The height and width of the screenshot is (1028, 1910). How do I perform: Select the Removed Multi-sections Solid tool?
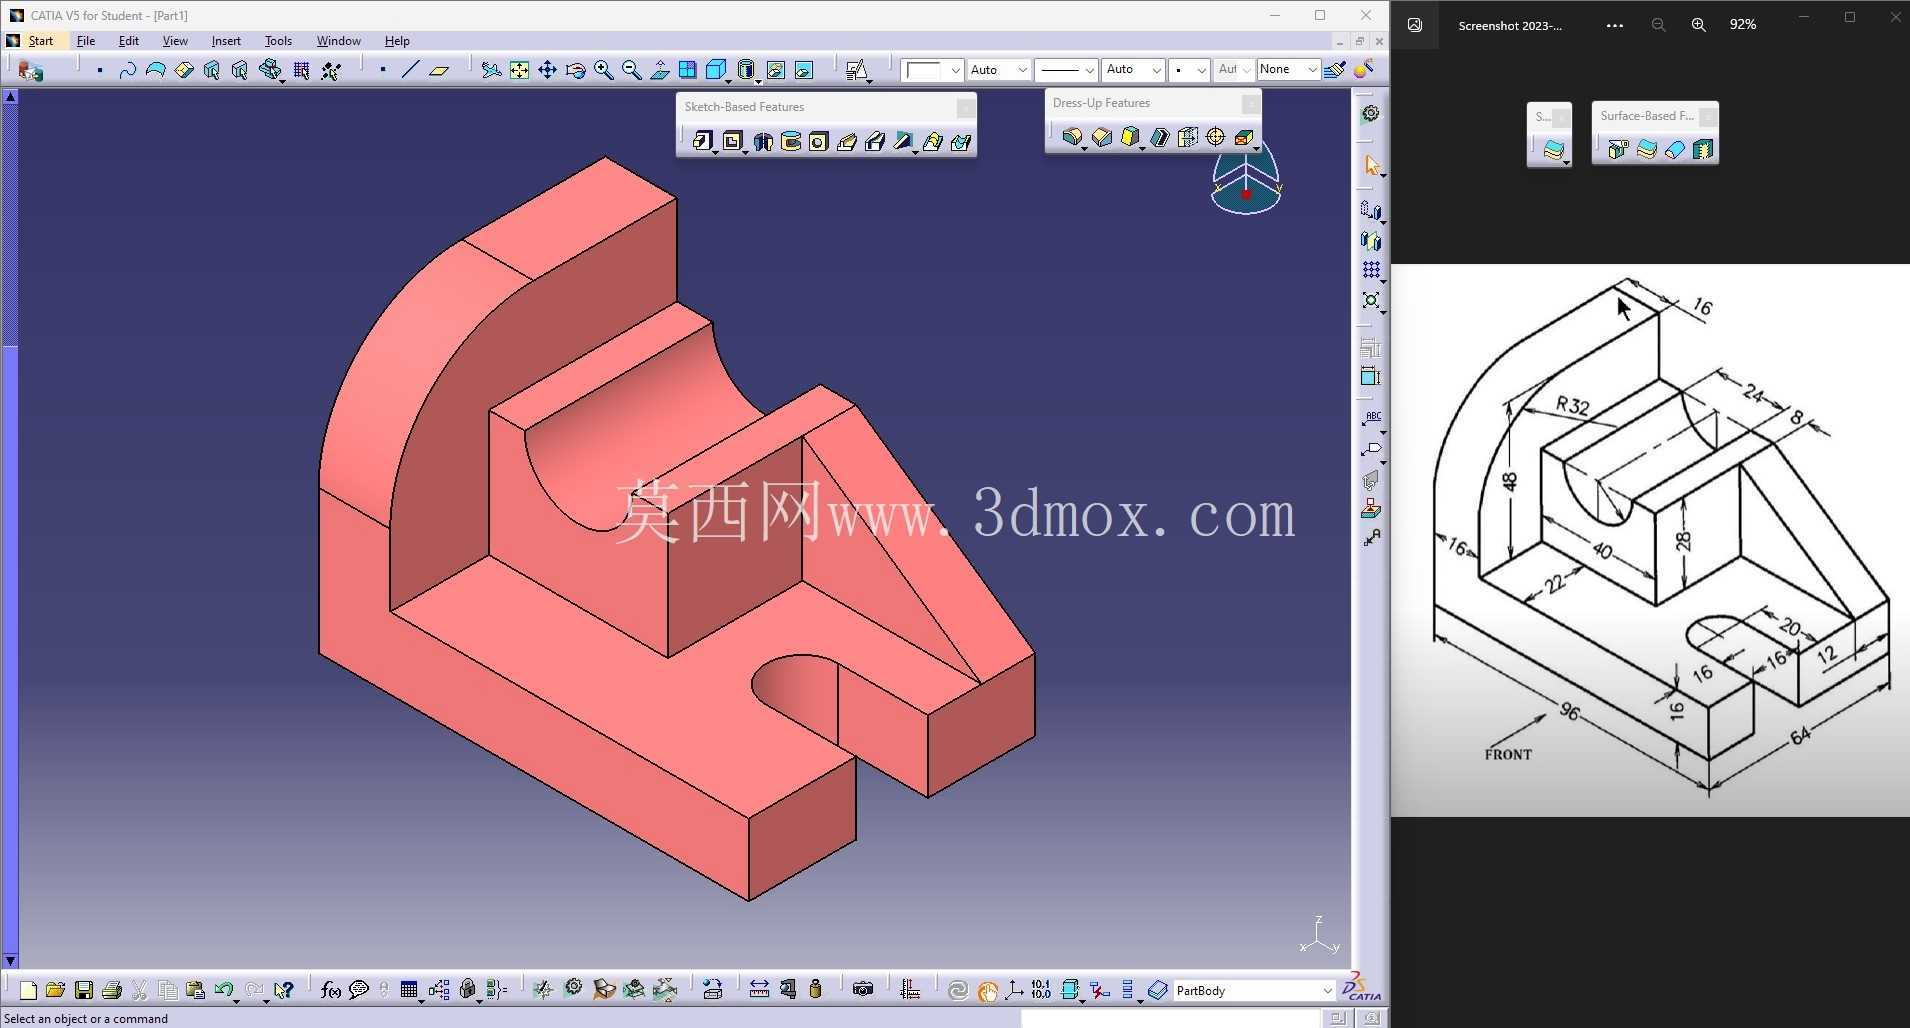point(961,141)
